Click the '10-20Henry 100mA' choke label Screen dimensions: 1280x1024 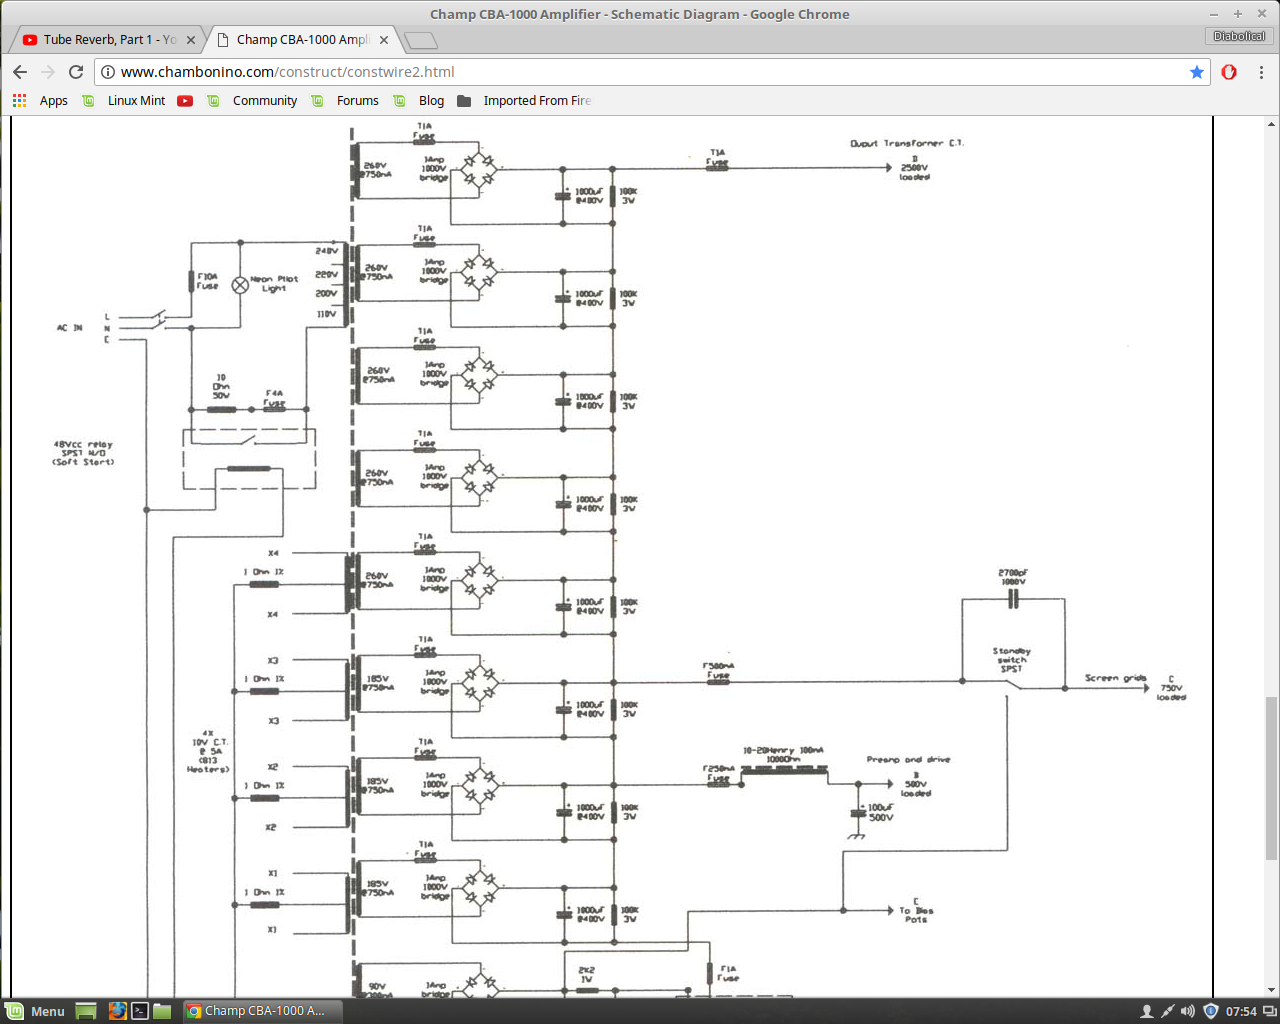click(x=783, y=754)
